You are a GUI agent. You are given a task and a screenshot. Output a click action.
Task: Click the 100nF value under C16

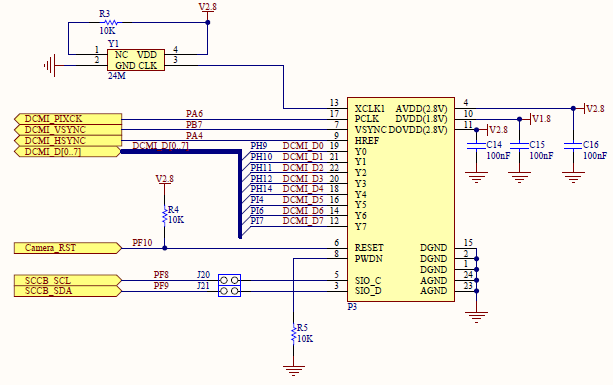[x=595, y=156]
